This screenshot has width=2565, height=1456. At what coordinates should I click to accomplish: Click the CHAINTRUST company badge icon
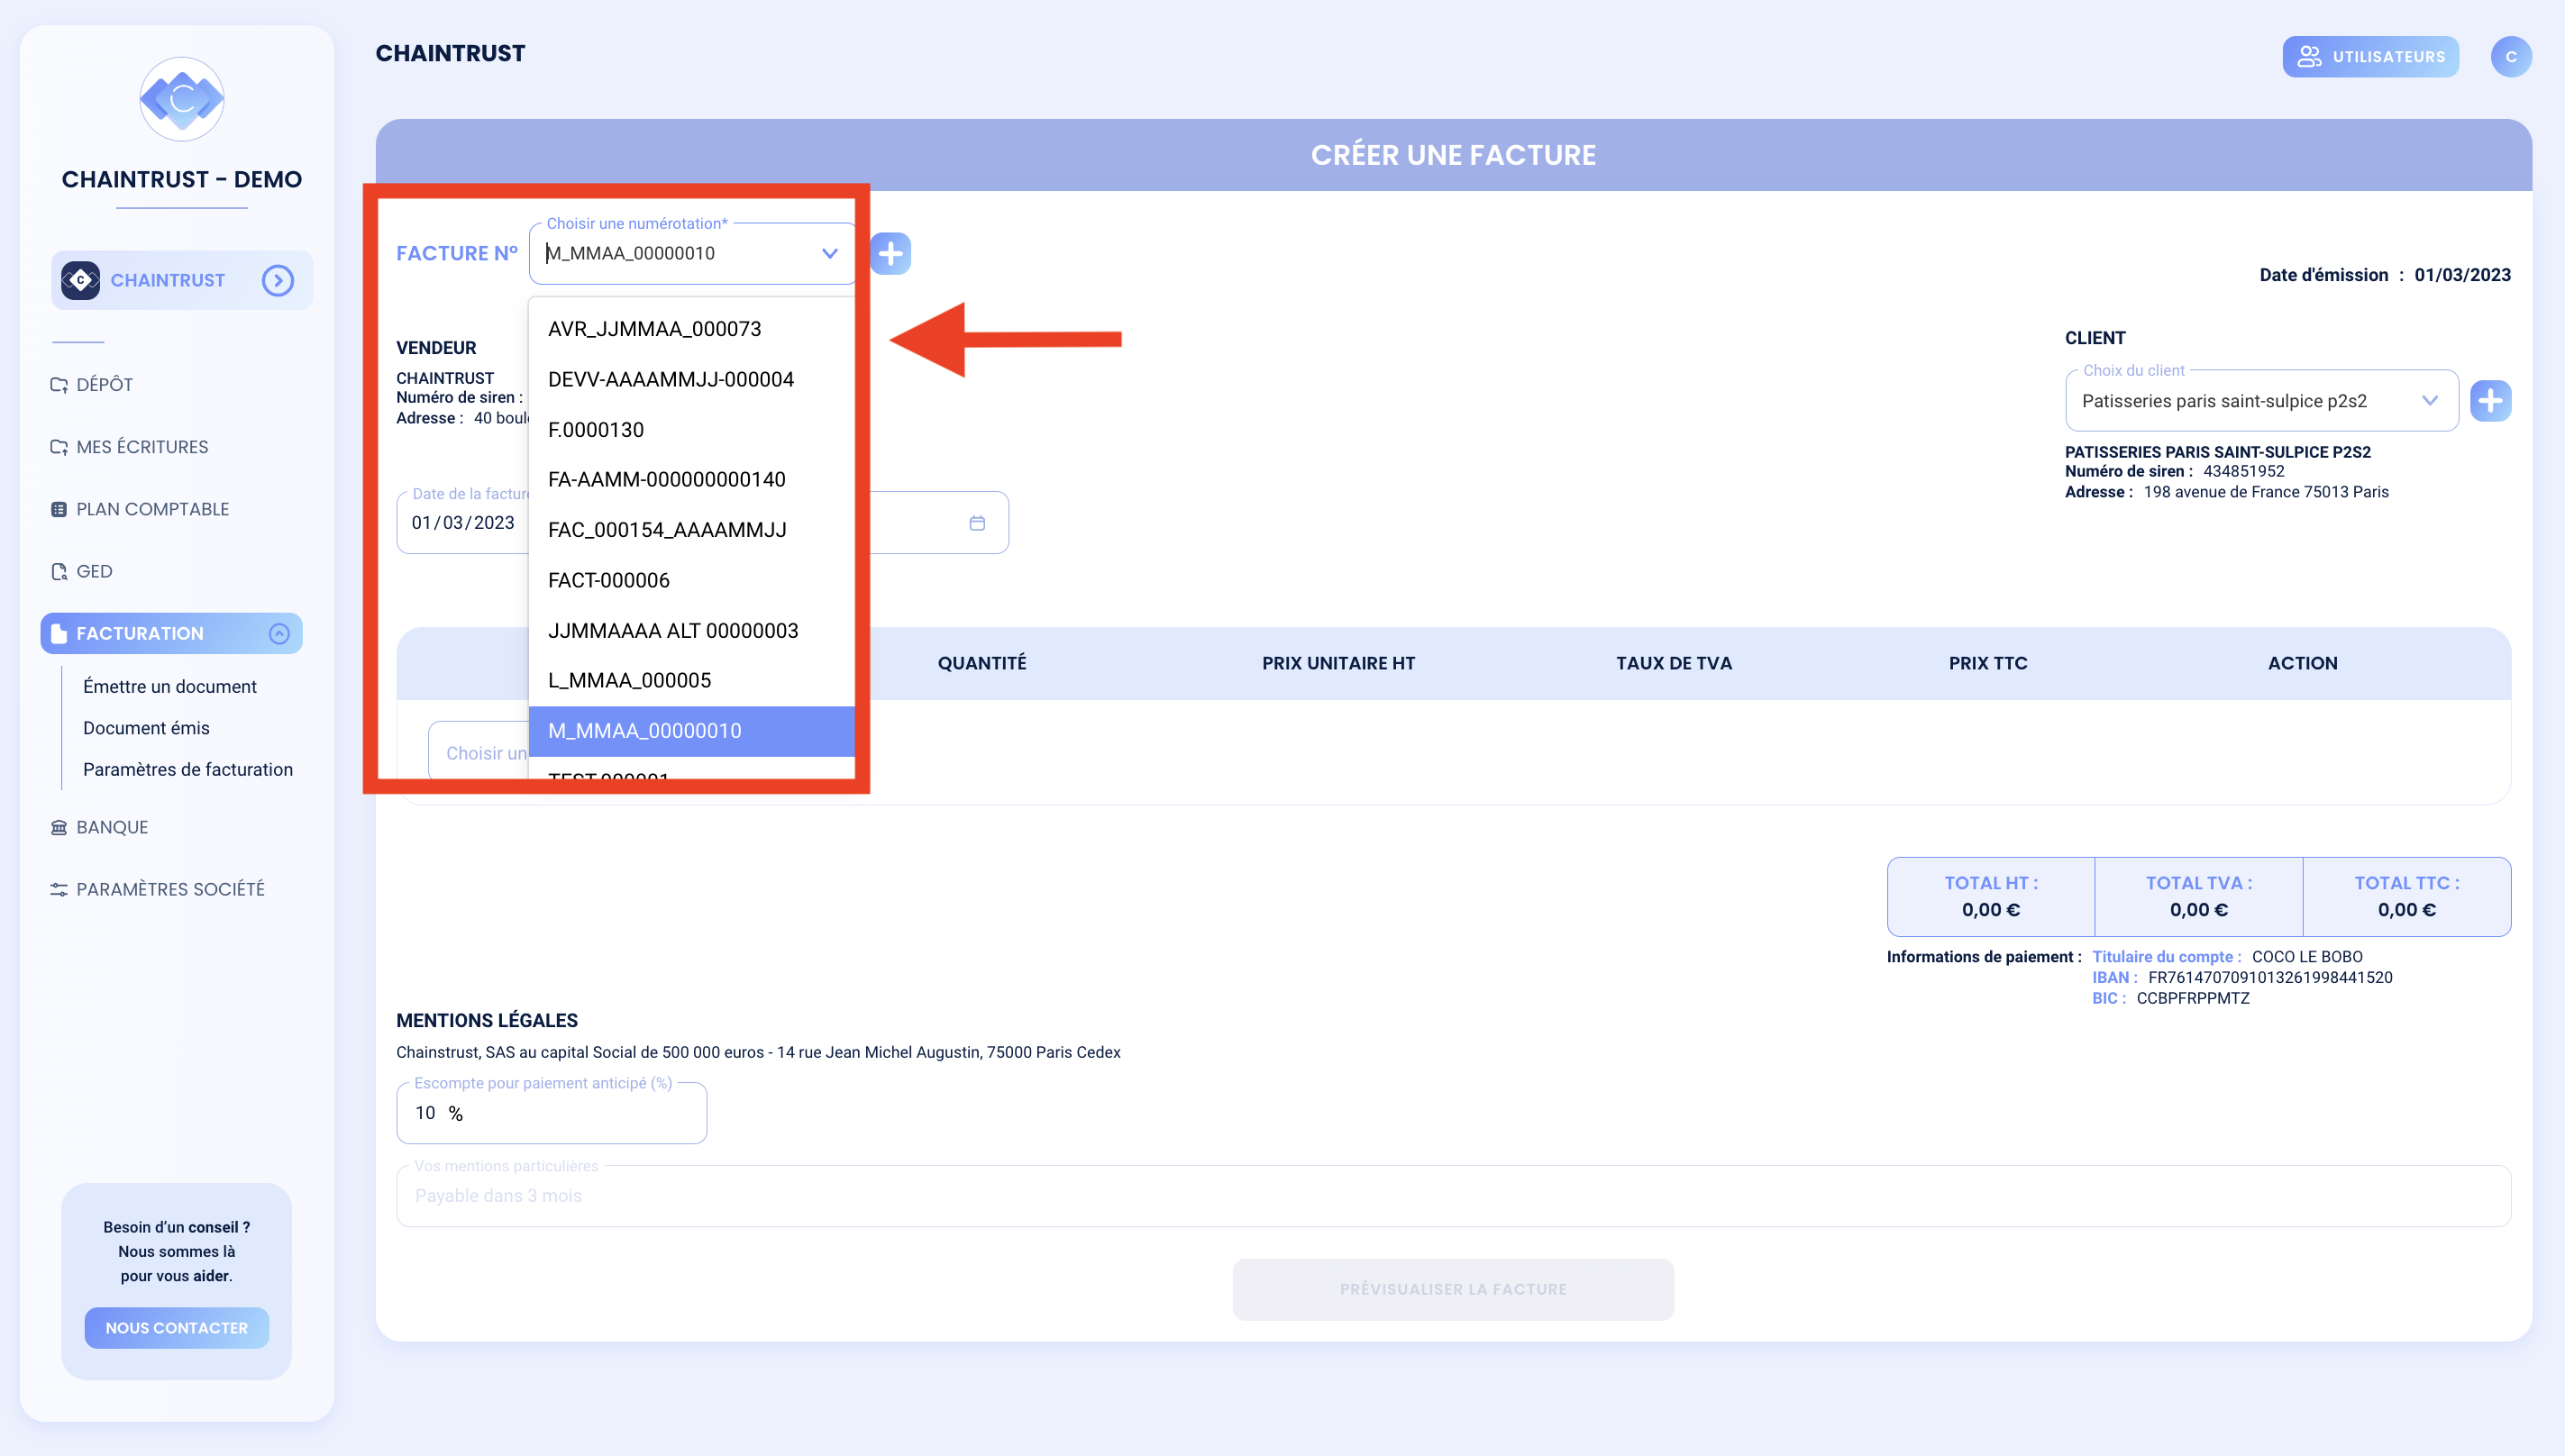pos(80,280)
